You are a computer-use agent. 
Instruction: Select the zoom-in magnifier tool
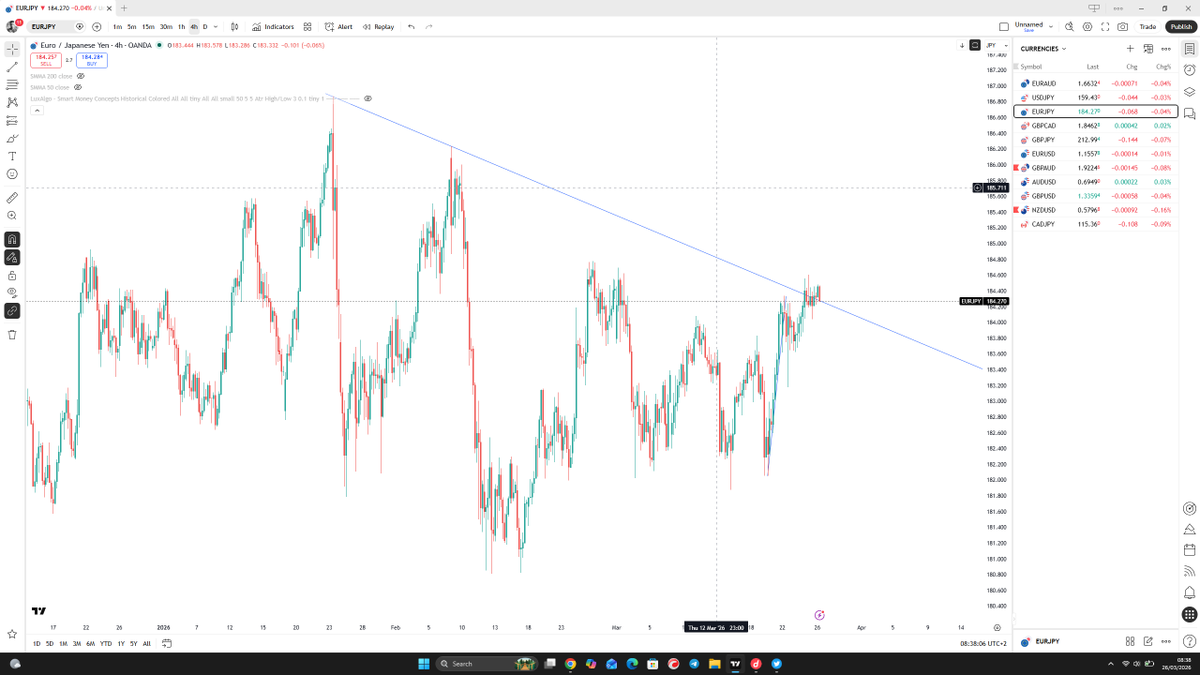[x=12, y=215]
